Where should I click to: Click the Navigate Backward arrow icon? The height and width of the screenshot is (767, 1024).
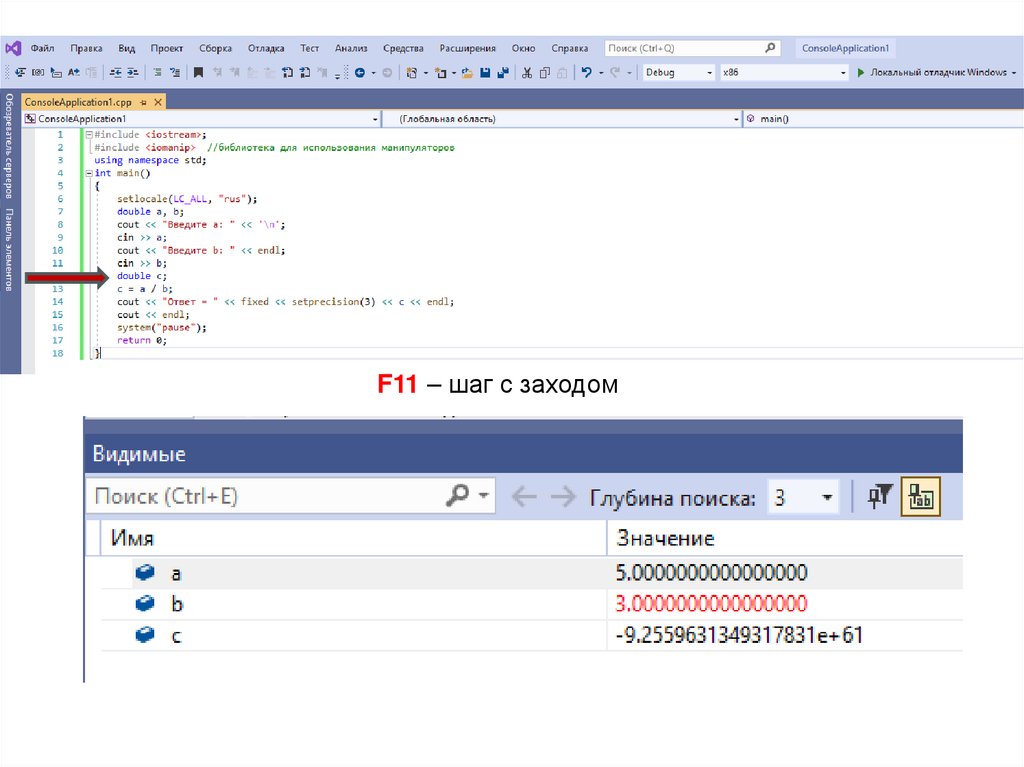360,72
